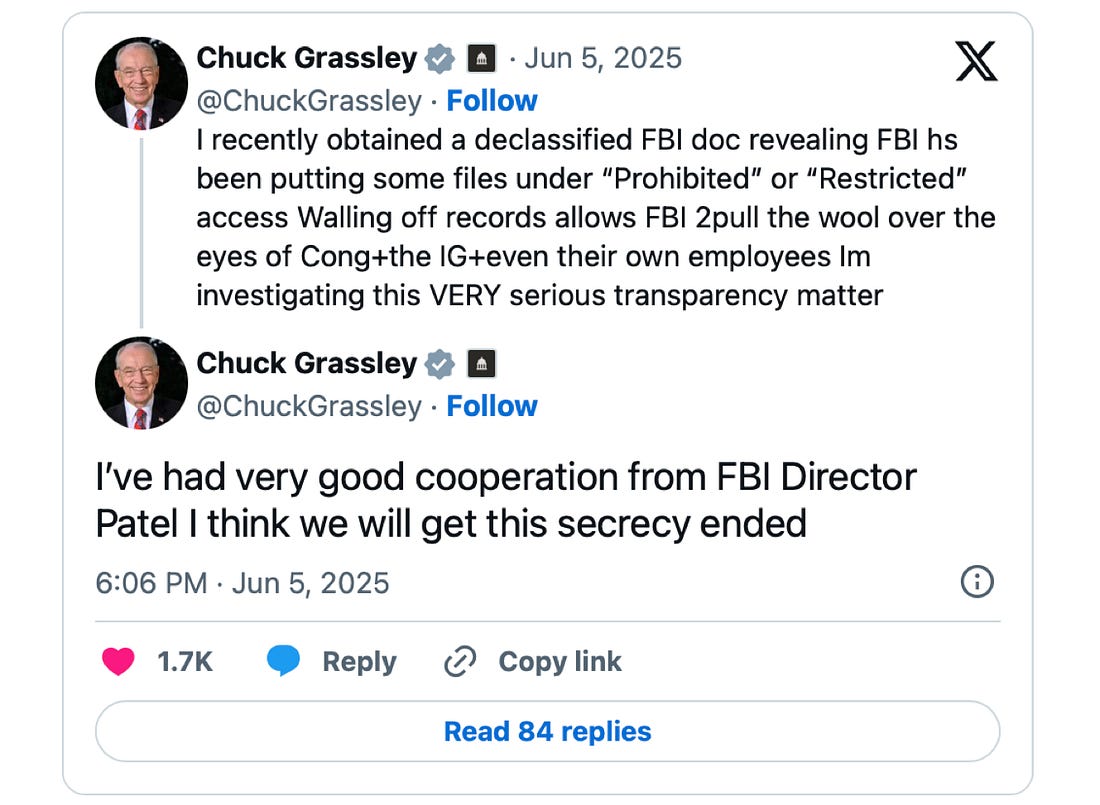Click the blue reply bubble icon
This screenshot has width=1100, height=805.
point(283,662)
